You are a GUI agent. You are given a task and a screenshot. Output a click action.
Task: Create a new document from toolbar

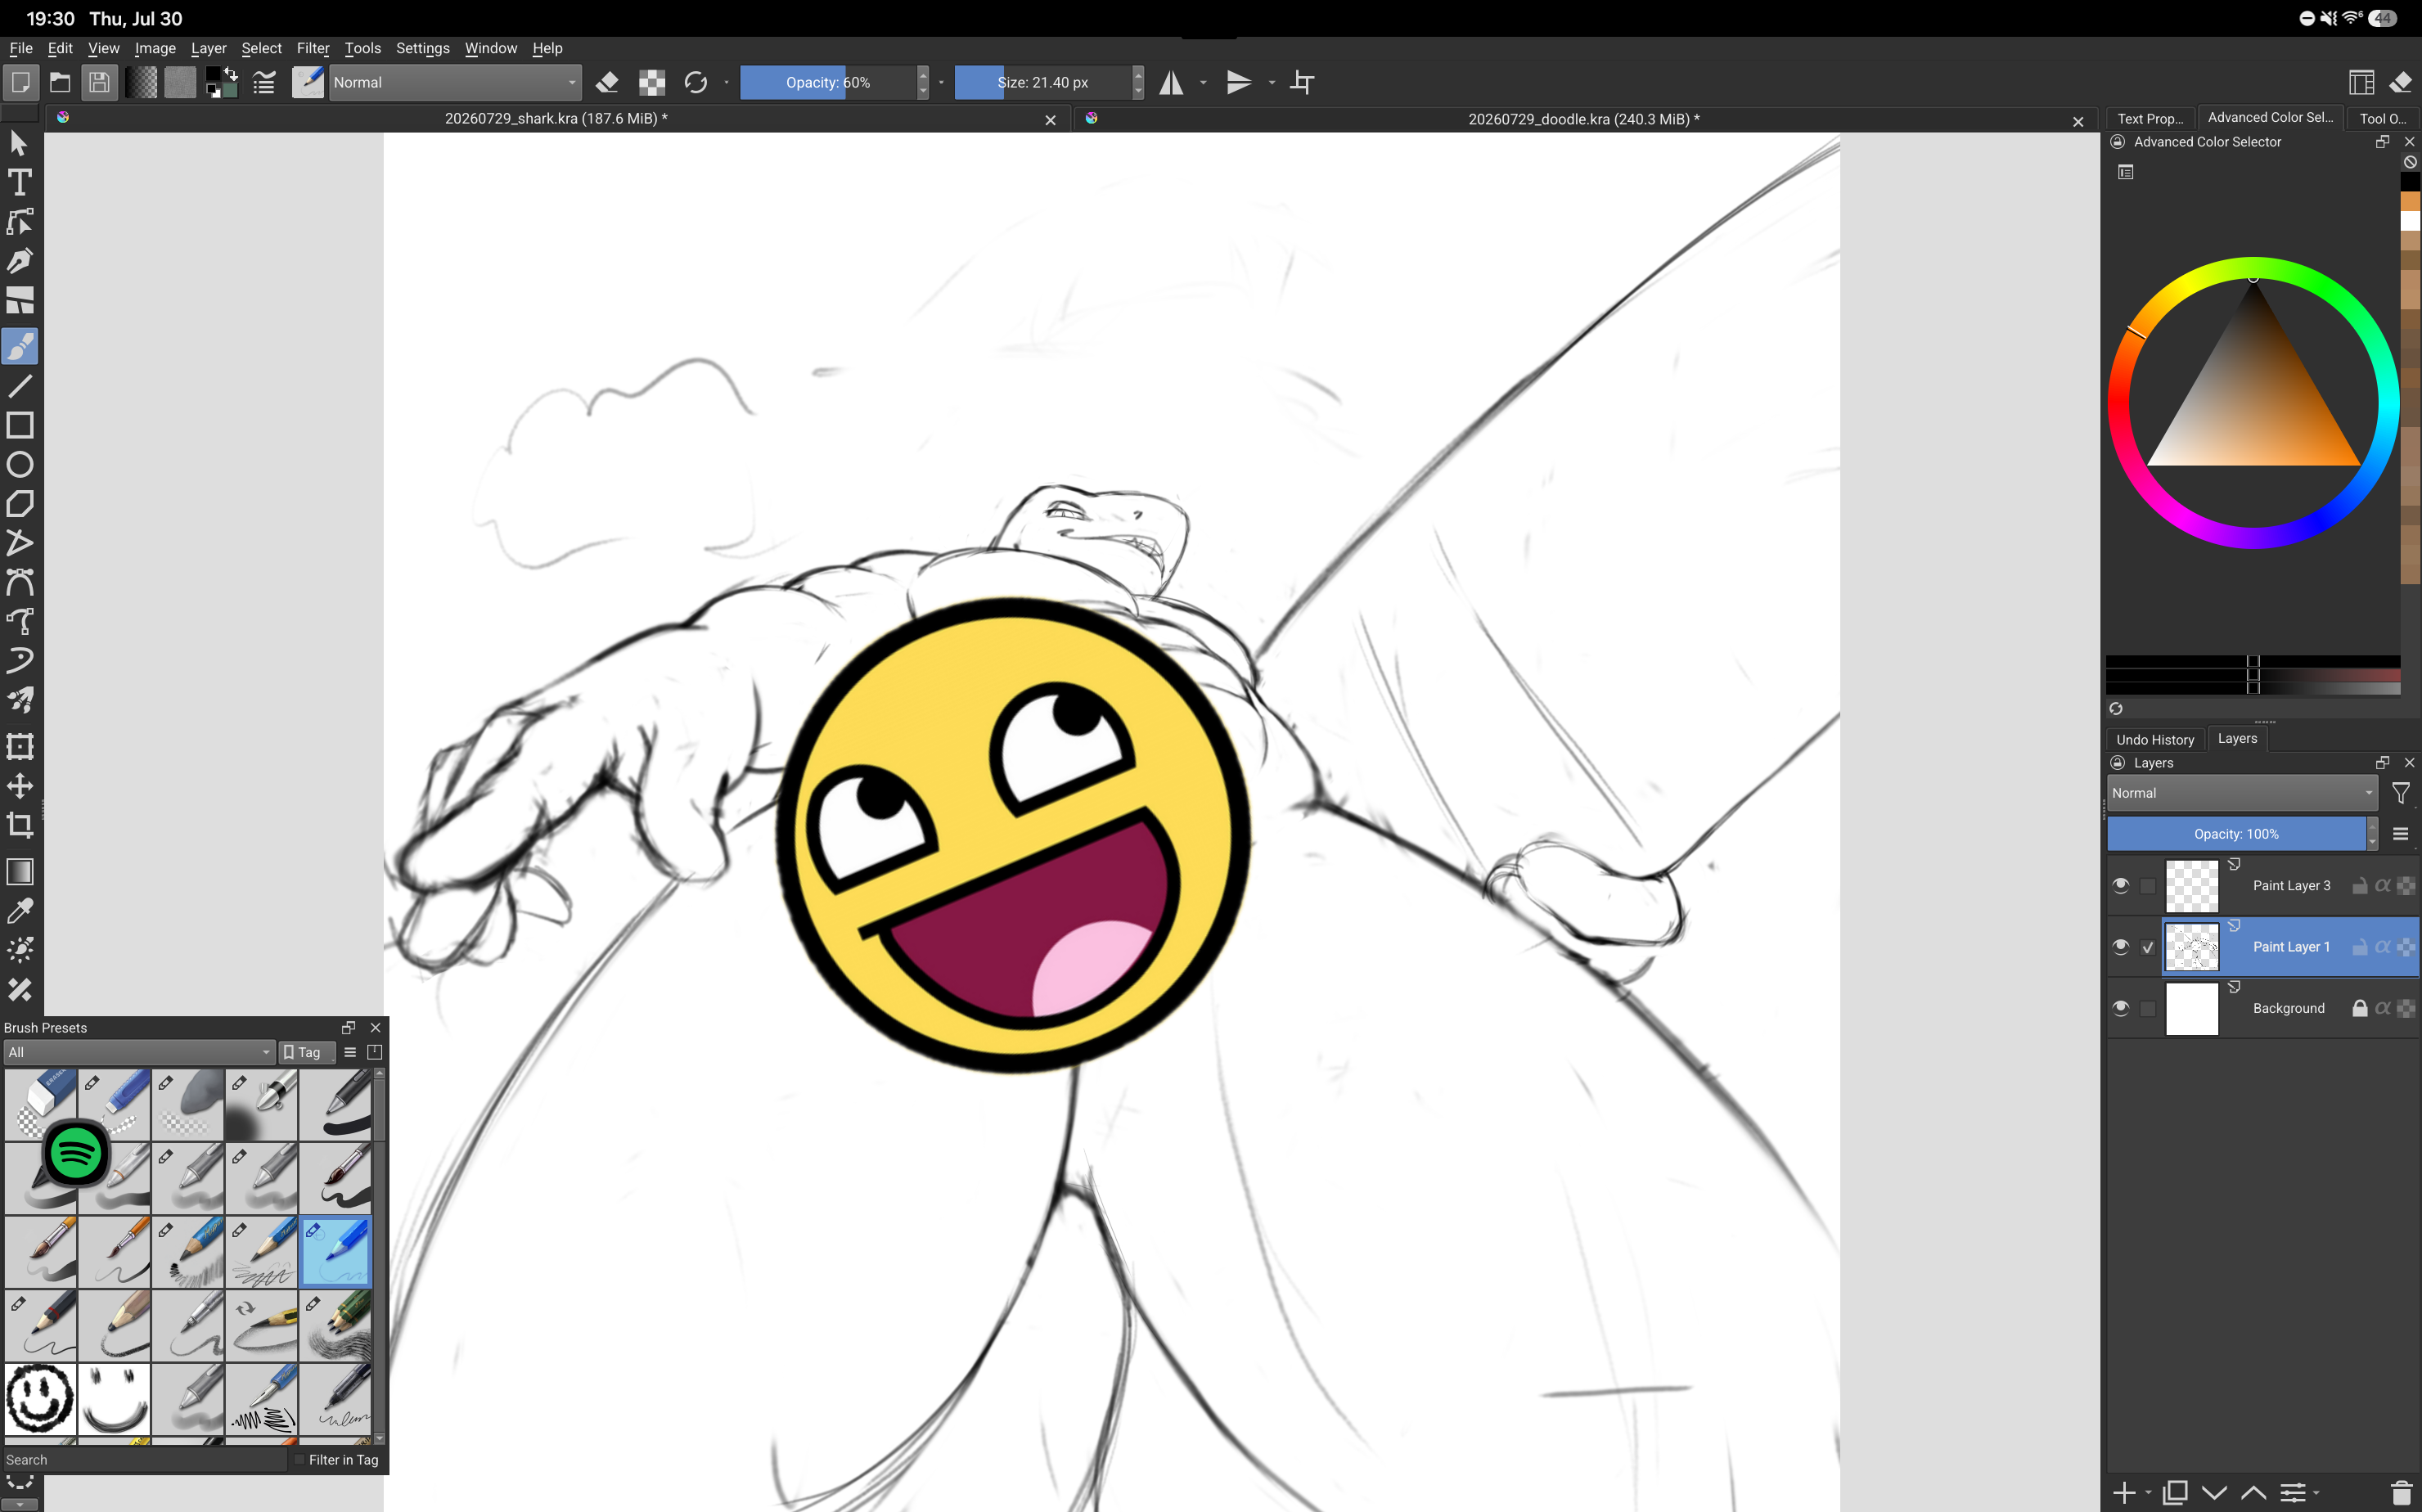[20, 82]
